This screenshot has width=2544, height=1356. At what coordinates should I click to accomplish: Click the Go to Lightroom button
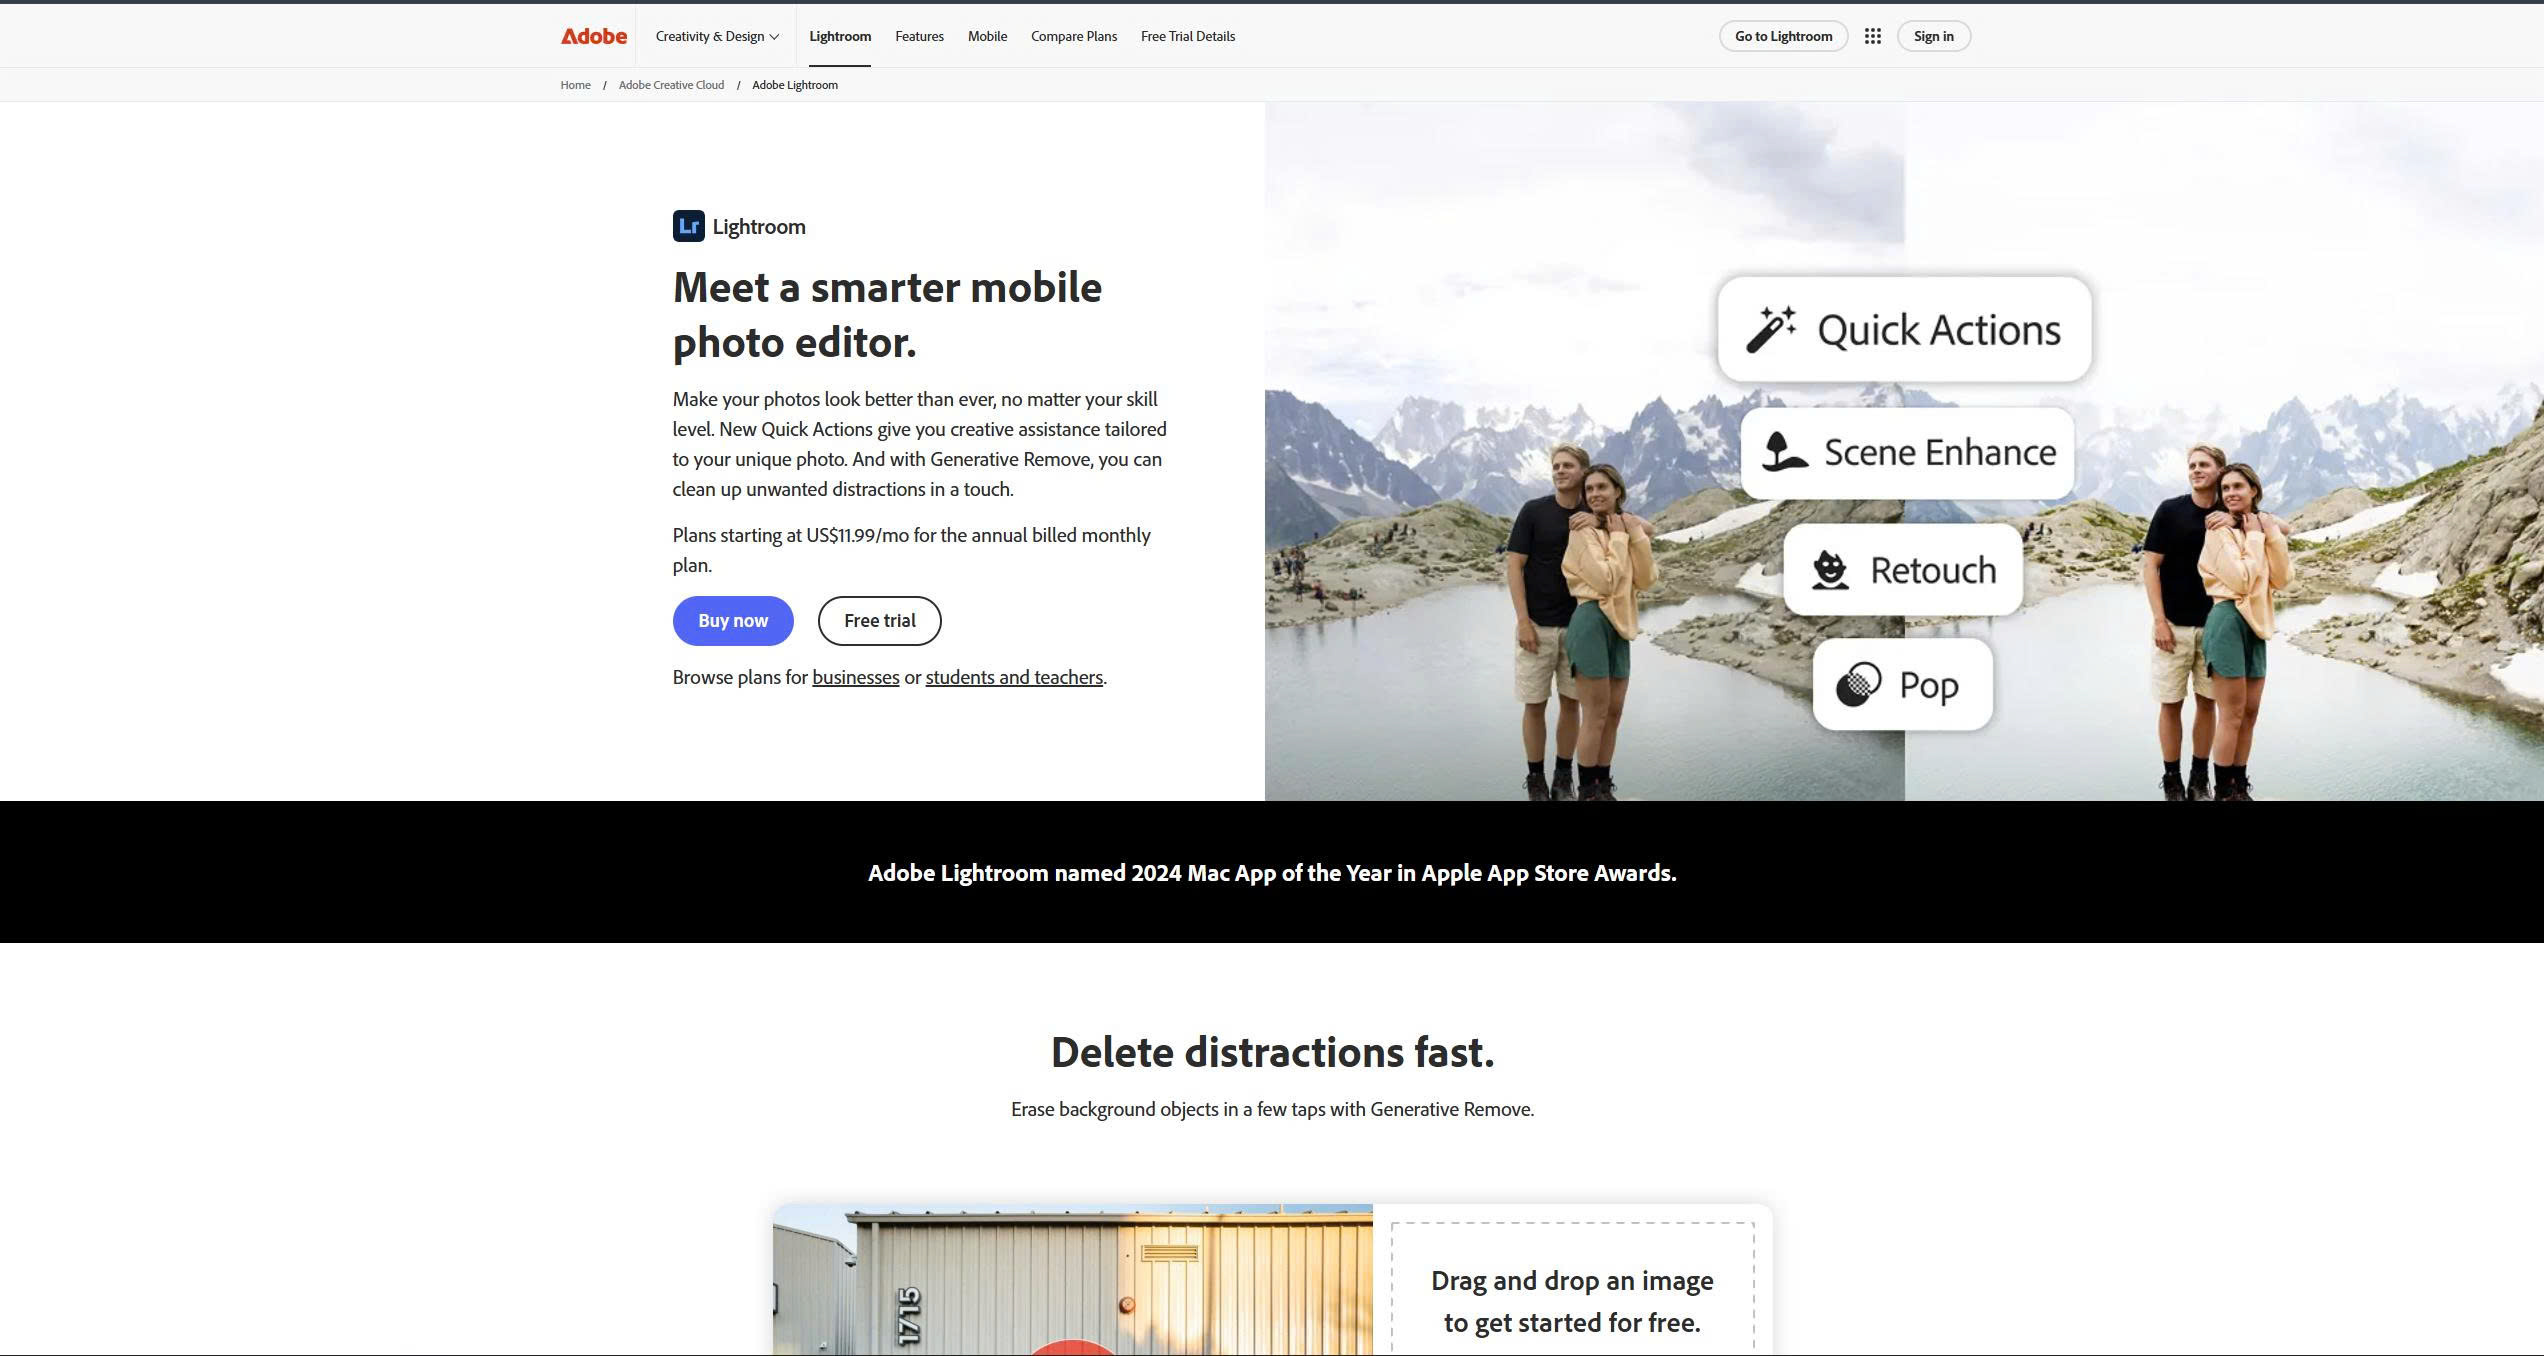(x=1783, y=36)
